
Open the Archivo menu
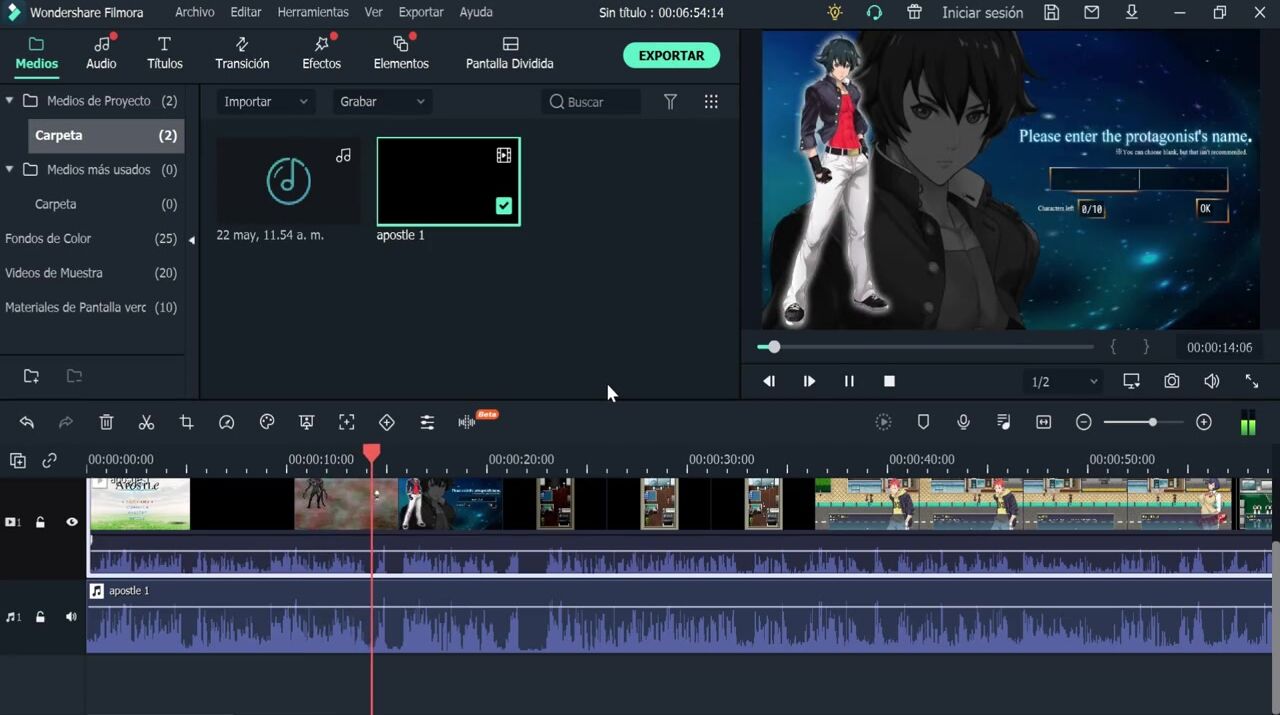coord(195,12)
